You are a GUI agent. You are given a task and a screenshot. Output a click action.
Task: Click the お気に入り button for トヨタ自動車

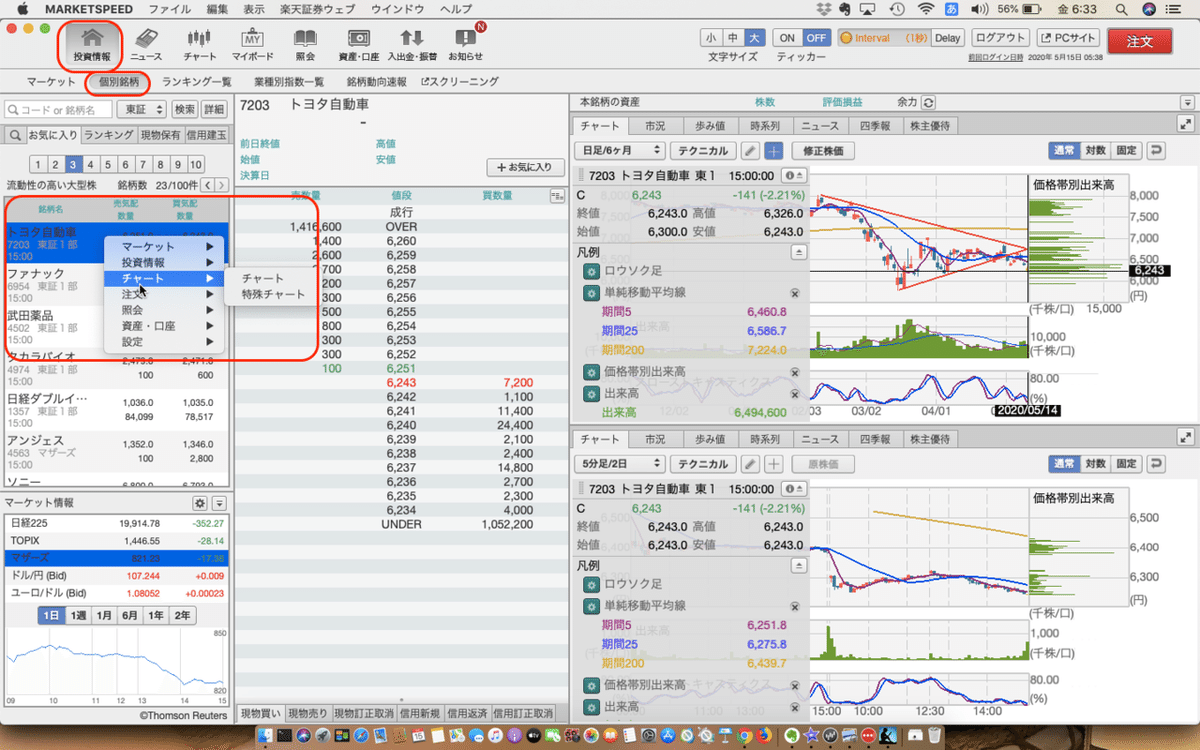tap(525, 167)
